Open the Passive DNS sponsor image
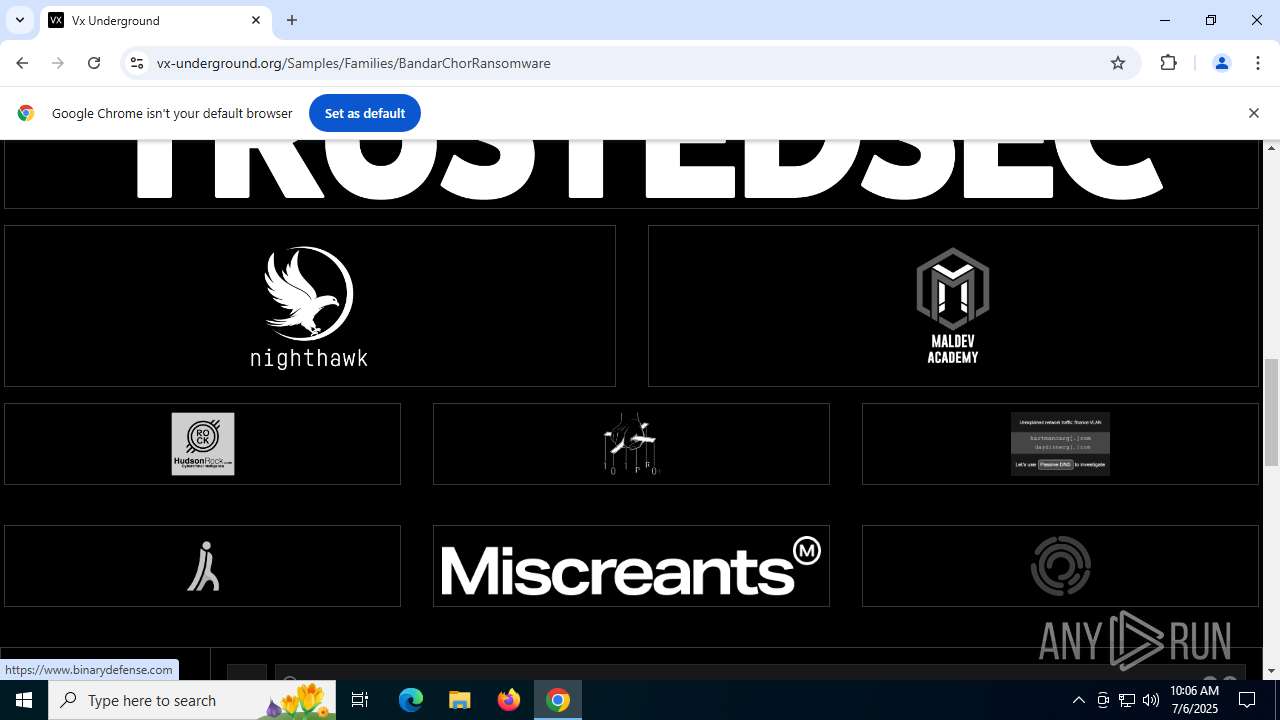This screenshot has height=720, width=1280. tap(1060, 444)
